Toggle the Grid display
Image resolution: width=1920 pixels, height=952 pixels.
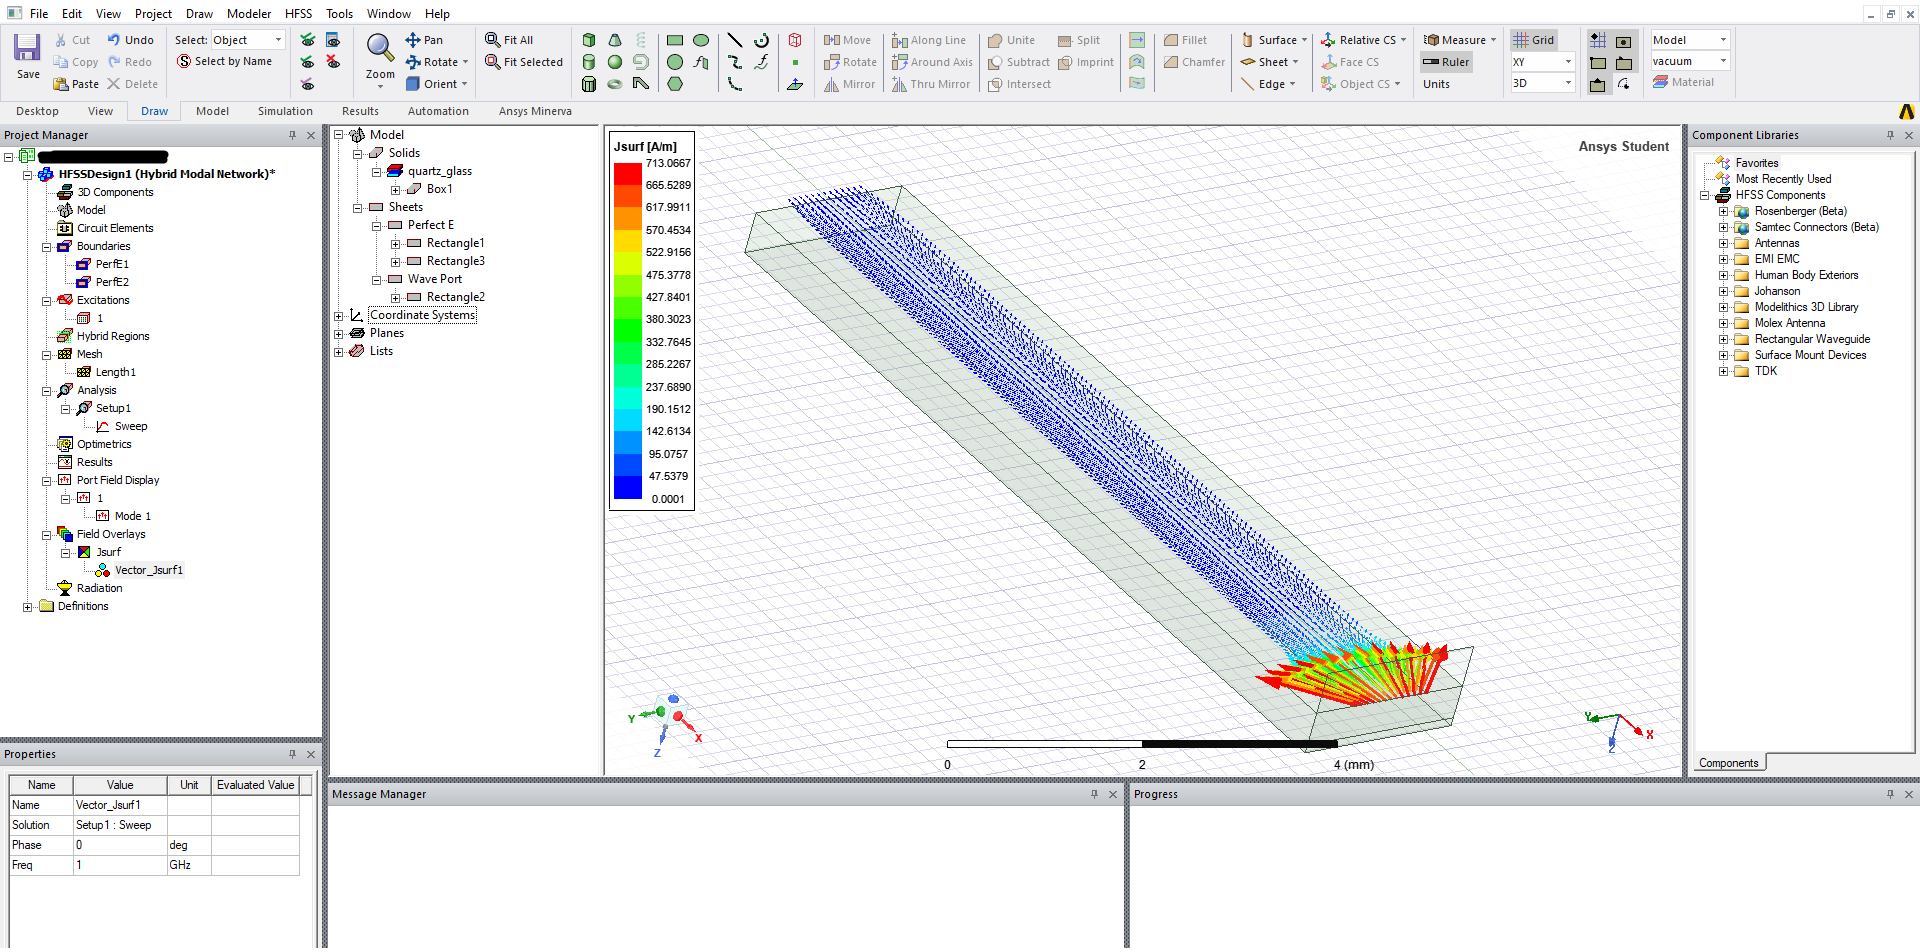[1533, 40]
